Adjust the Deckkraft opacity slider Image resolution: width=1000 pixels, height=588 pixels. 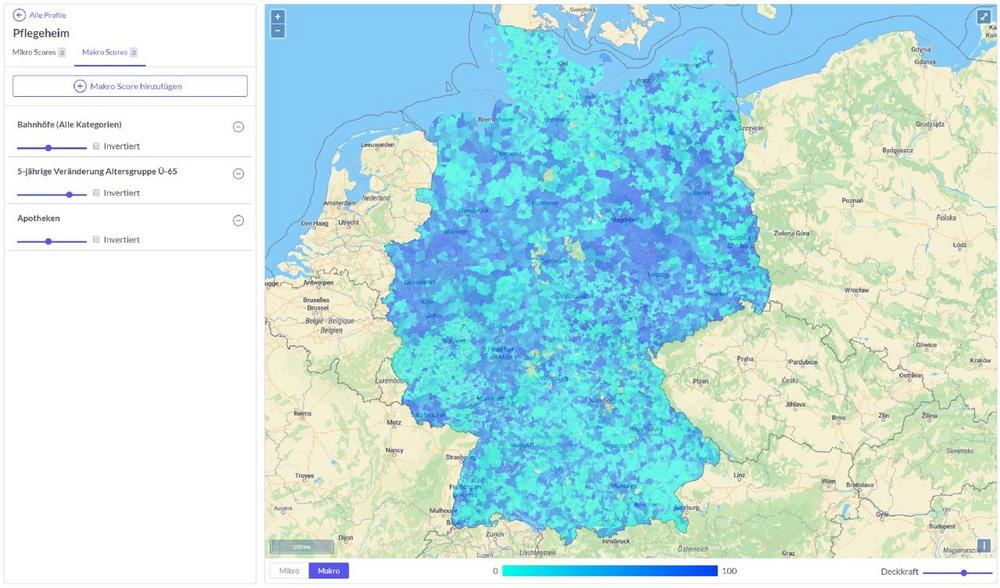(963, 572)
